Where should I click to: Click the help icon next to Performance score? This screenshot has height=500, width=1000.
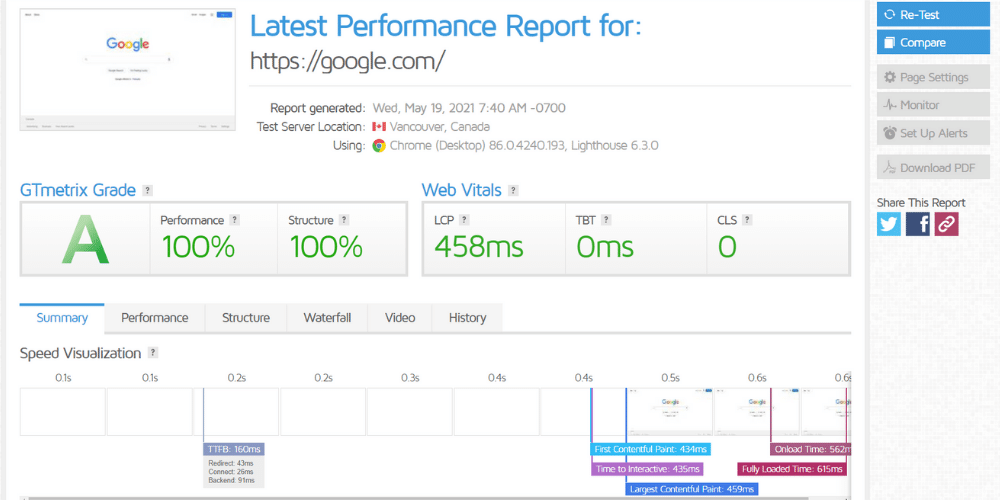pyautogui.click(x=235, y=220)
